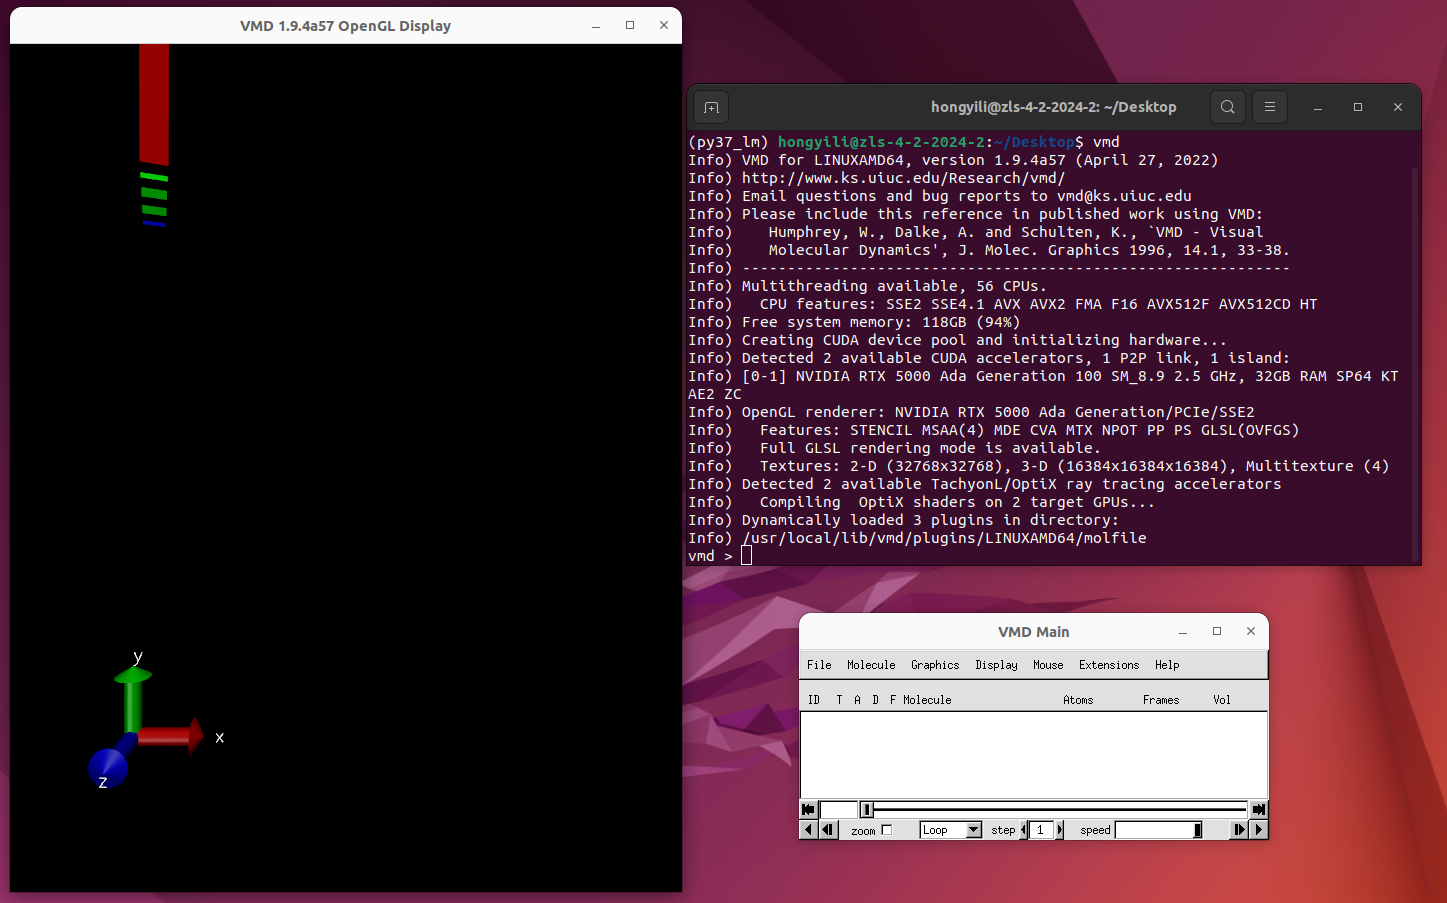This screenshot has width=1447, height=903.
Task: Open the terminal hamburger menu
Action: click(1270, 107)
